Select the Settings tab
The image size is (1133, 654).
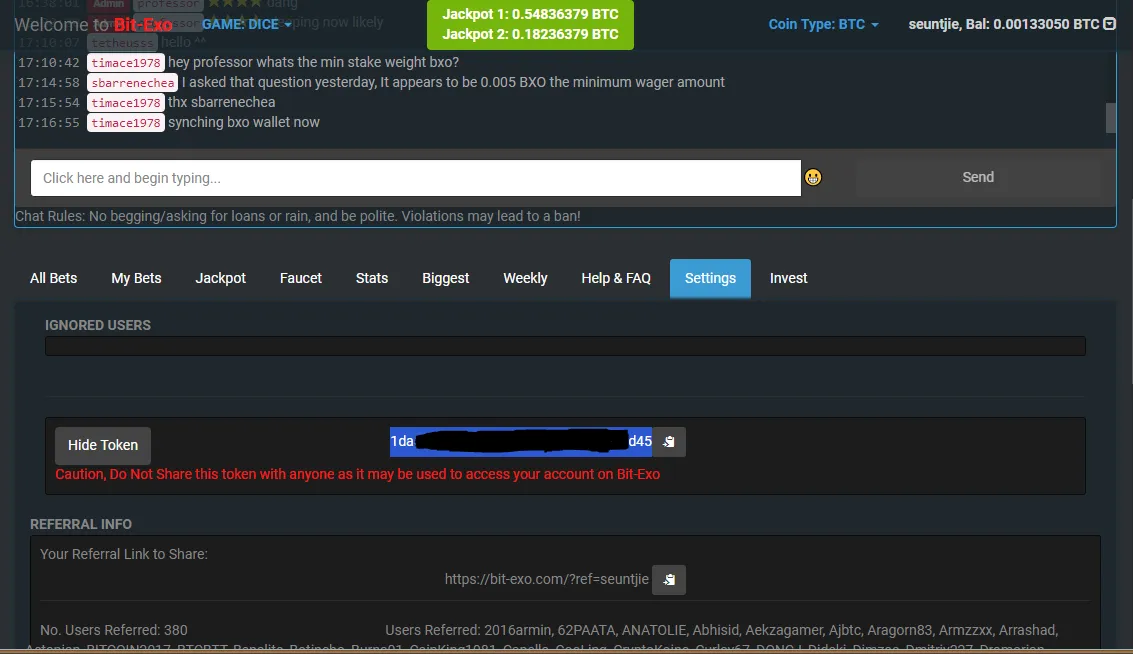(710, 278)
